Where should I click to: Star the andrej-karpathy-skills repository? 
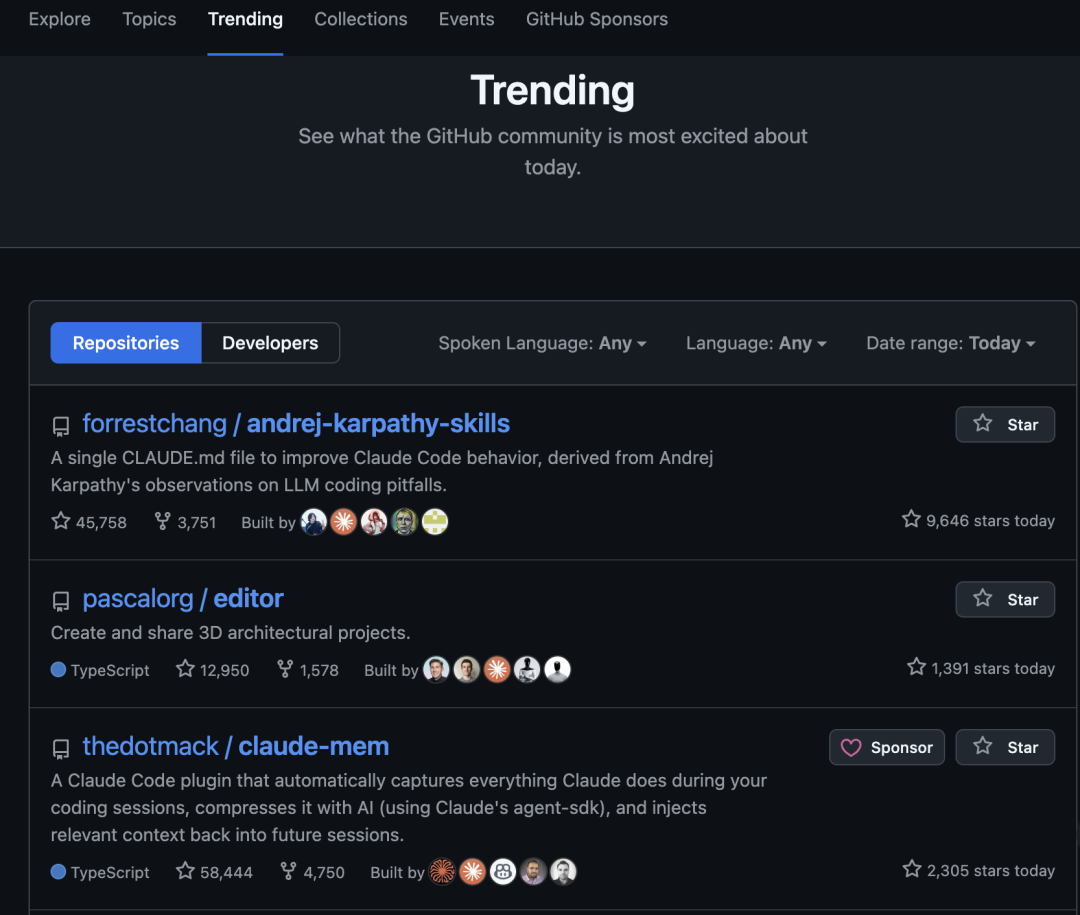(1005, 424)
